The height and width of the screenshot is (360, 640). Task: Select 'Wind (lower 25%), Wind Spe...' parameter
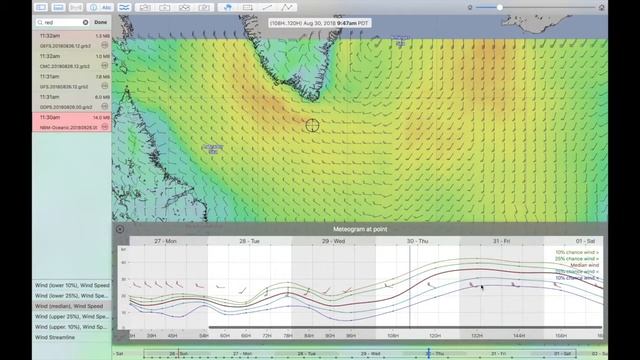tap(72, 296)
